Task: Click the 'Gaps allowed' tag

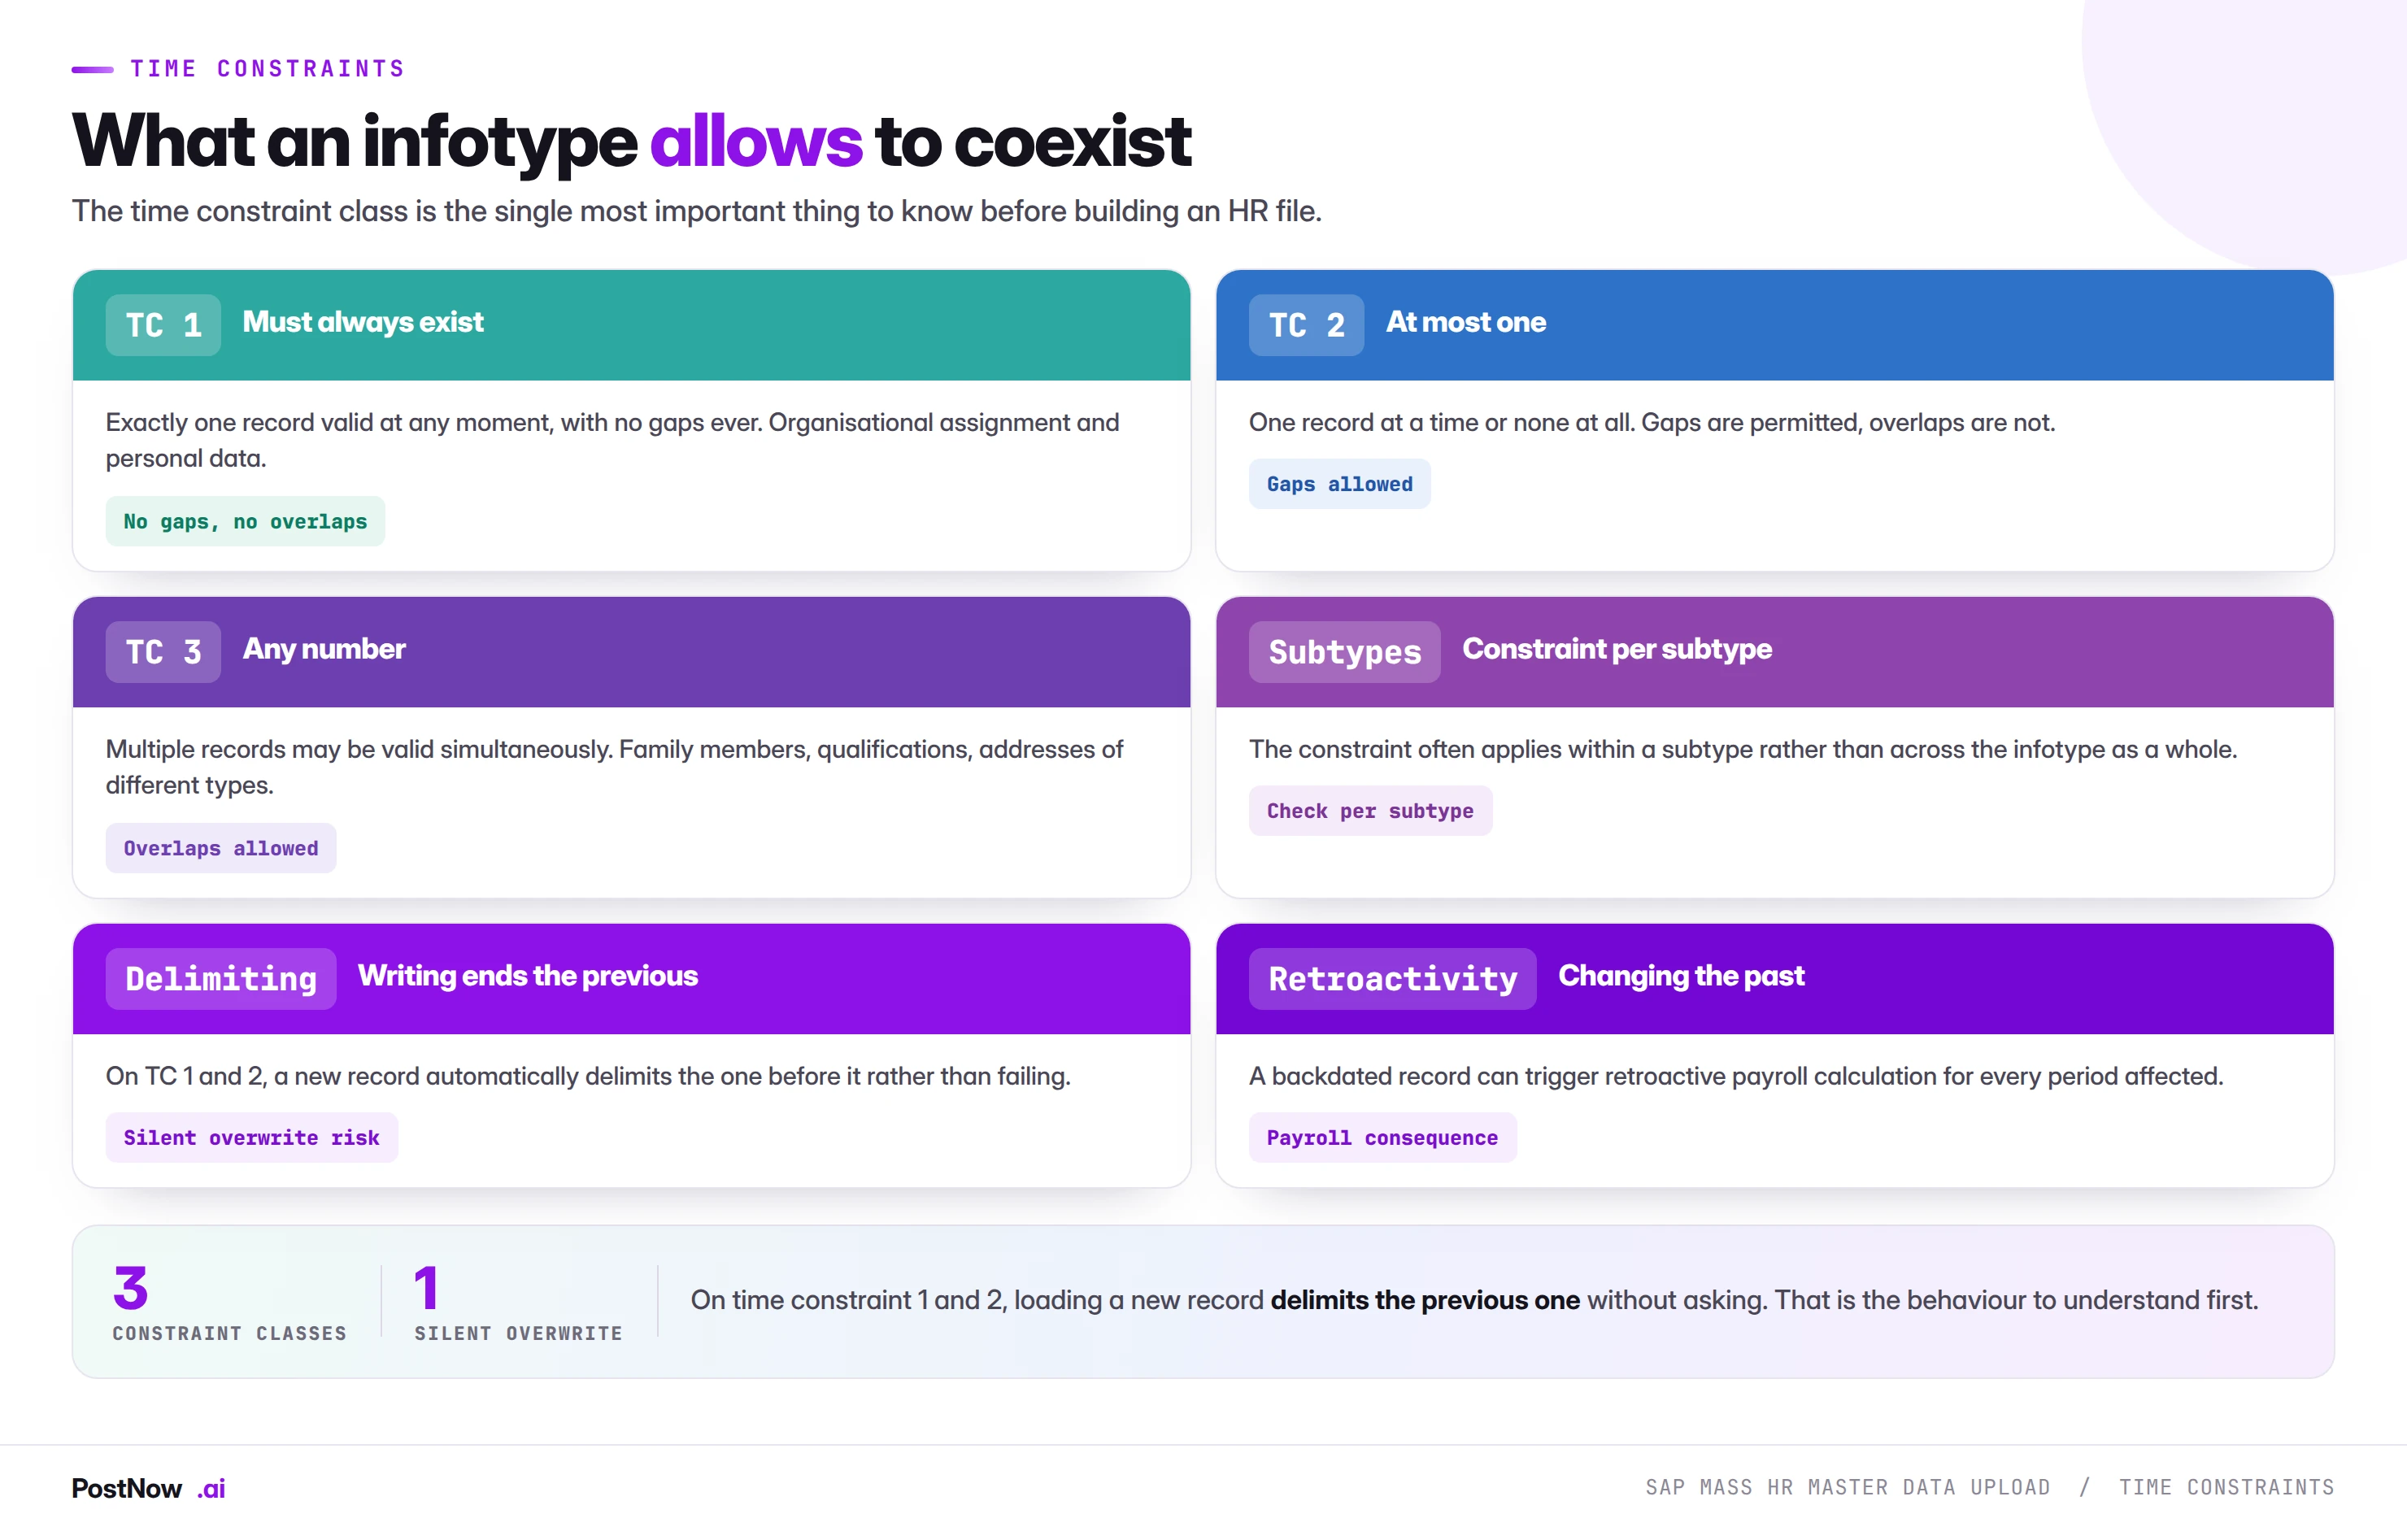Action: (1339, 484)
